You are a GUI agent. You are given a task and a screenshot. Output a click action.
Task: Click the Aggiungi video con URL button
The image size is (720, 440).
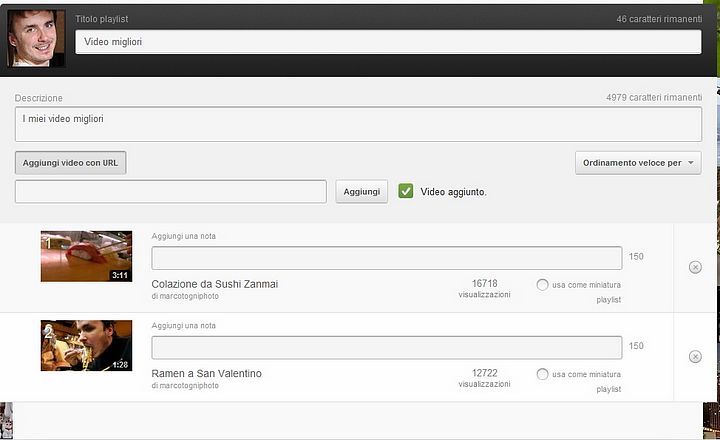pos(70,163)
